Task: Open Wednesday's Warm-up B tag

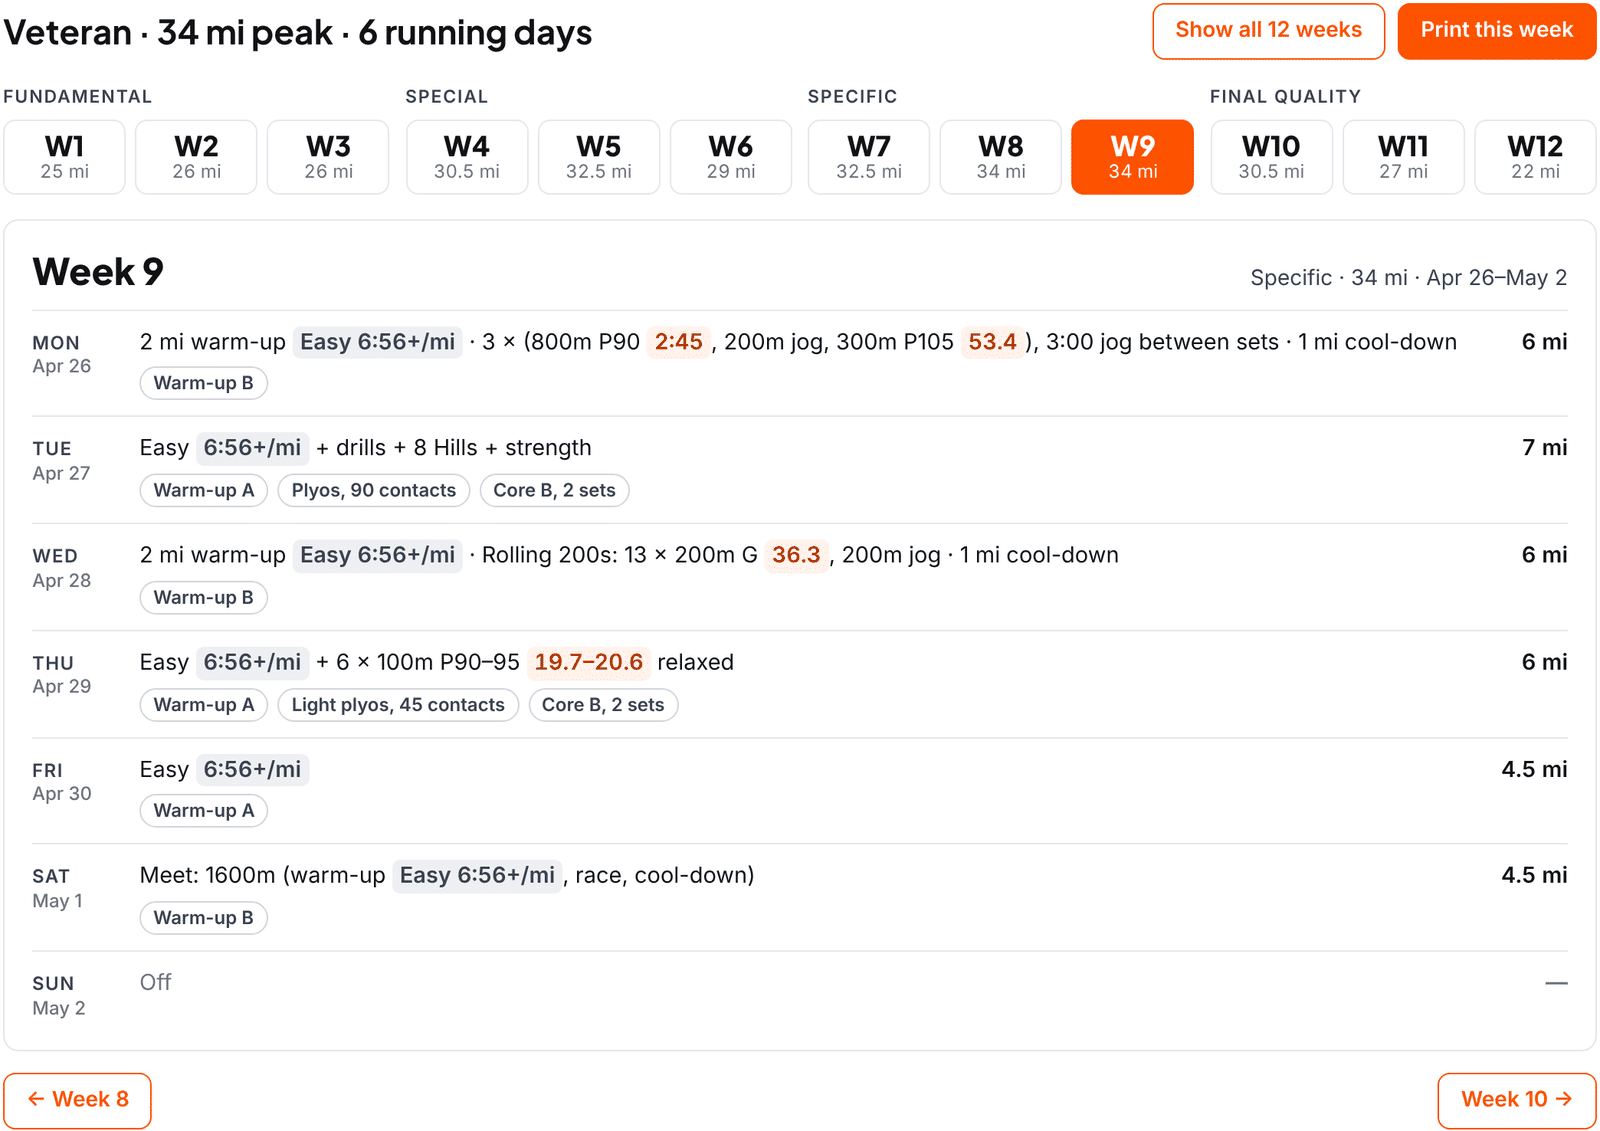Action: click(204, 597)
